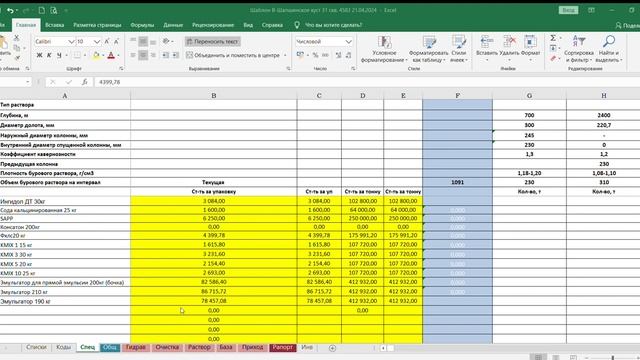Open Сортировка и фильтр menu
Screen dimensions: 640x360
pos(579,49)
